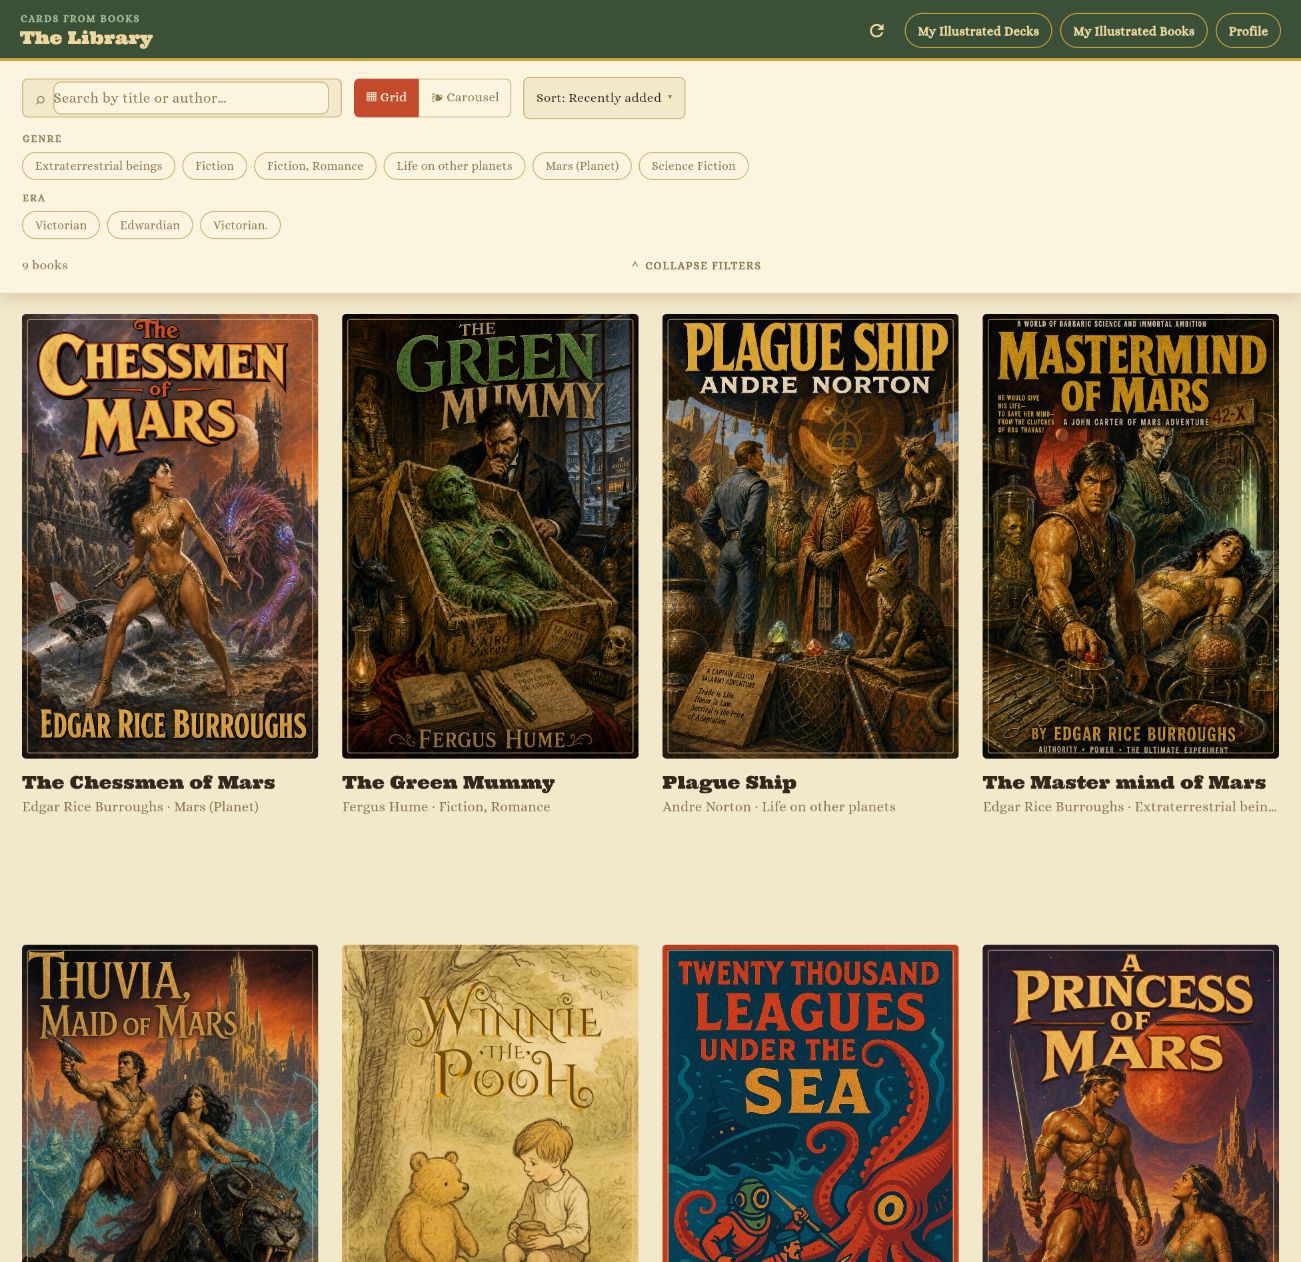Screen dimensions: 1301x1262
Task: Filter by Extraterrestrial beings genre
Action: (x=98, y=166)
